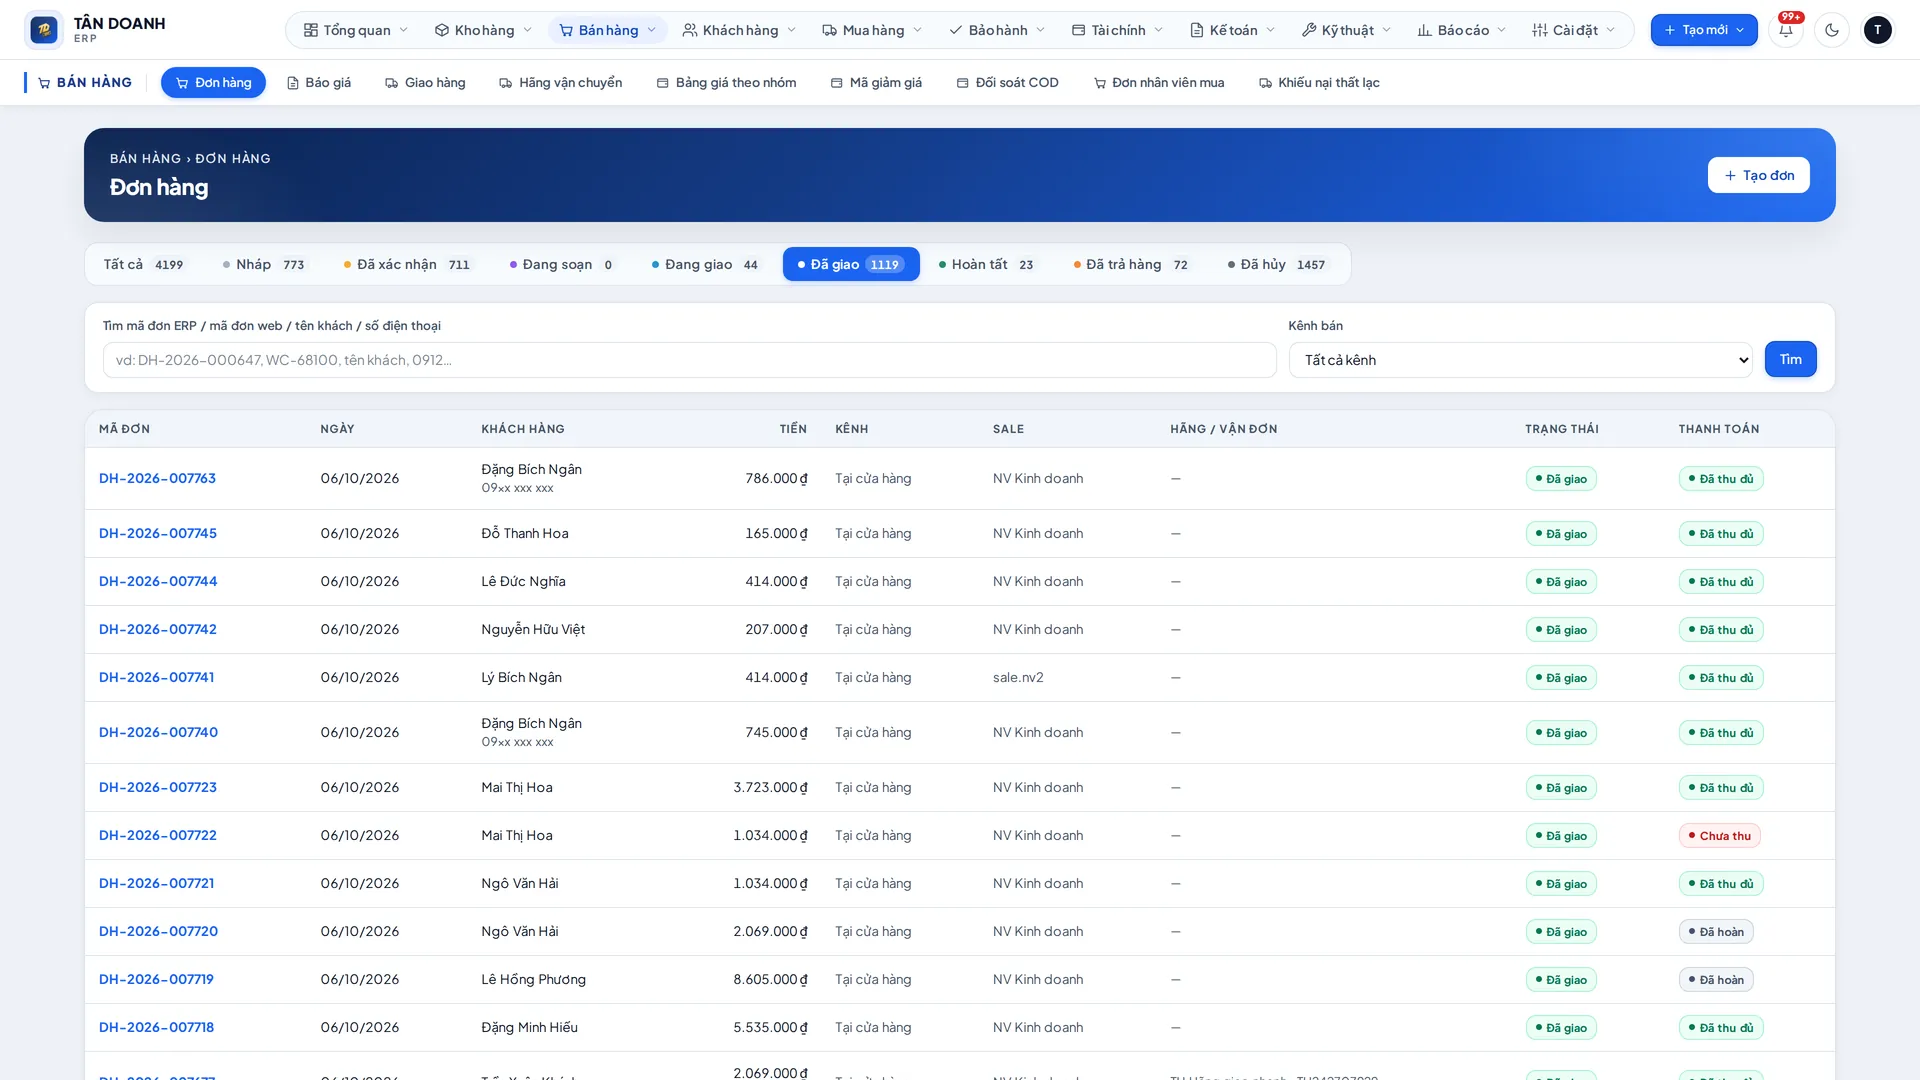Screen dimensions: 1920x1080
Task: Toggle dark mode moon icon
Action: (1832, 30)
